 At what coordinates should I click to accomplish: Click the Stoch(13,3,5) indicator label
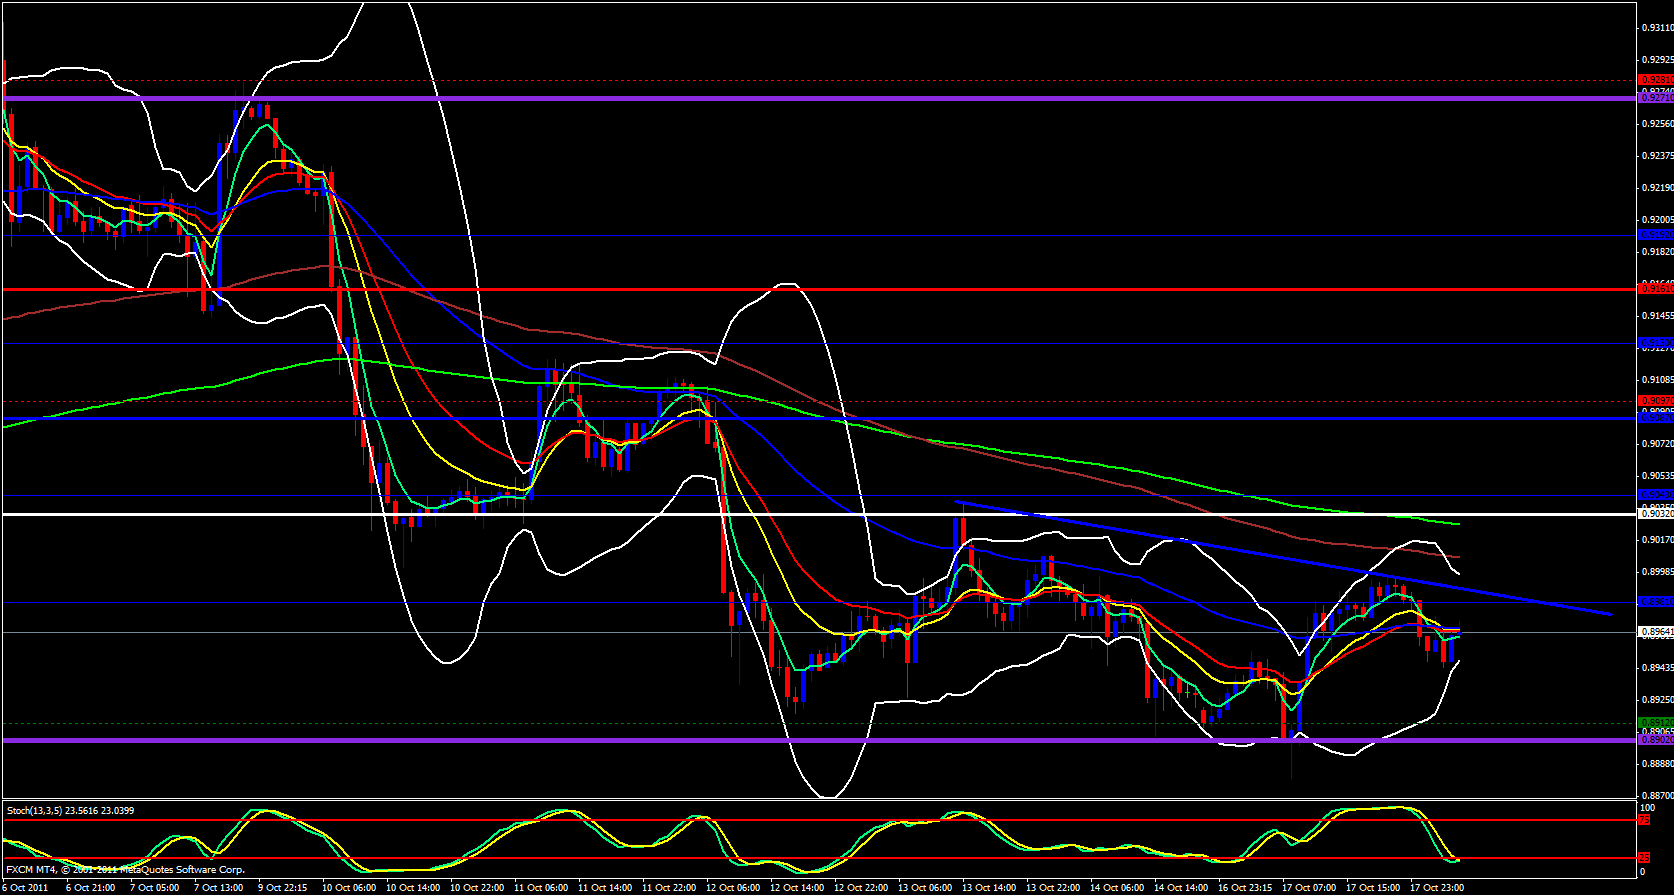point(70,810)
